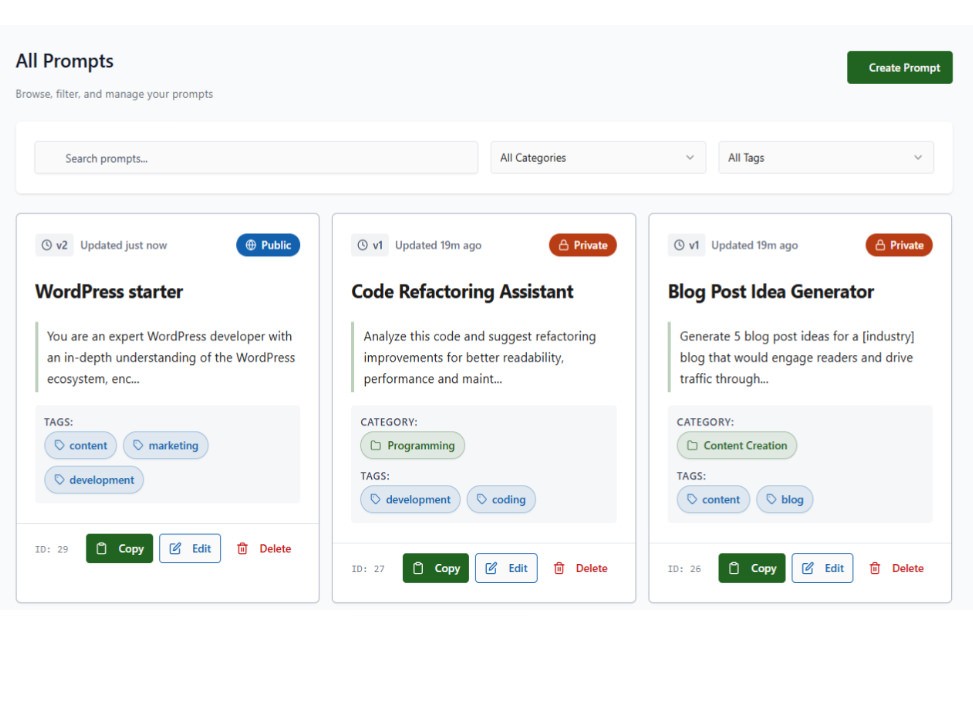Click trash icon on Blog Post Idea Generator card

(x=875, y=568)
